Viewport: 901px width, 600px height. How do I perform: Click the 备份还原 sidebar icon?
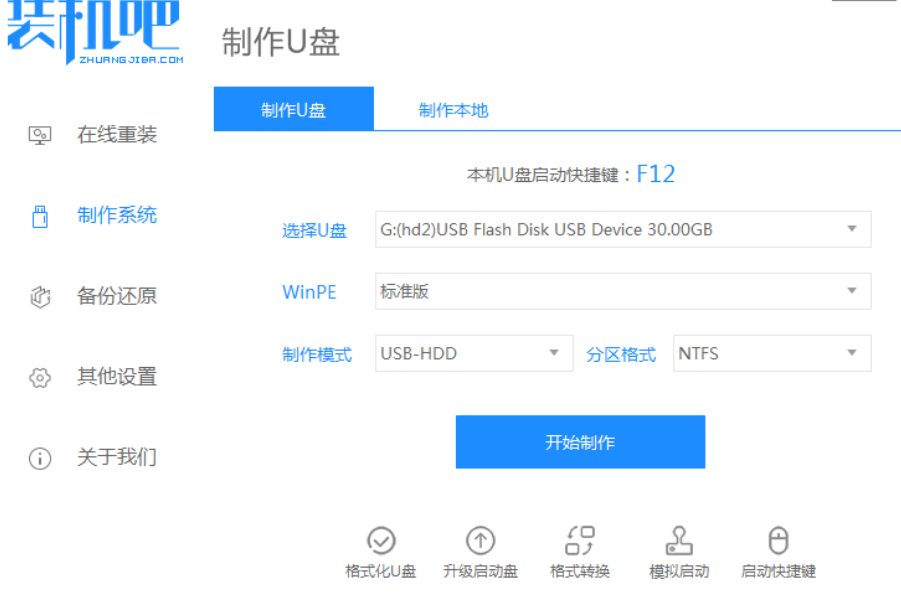pos(40,297)
